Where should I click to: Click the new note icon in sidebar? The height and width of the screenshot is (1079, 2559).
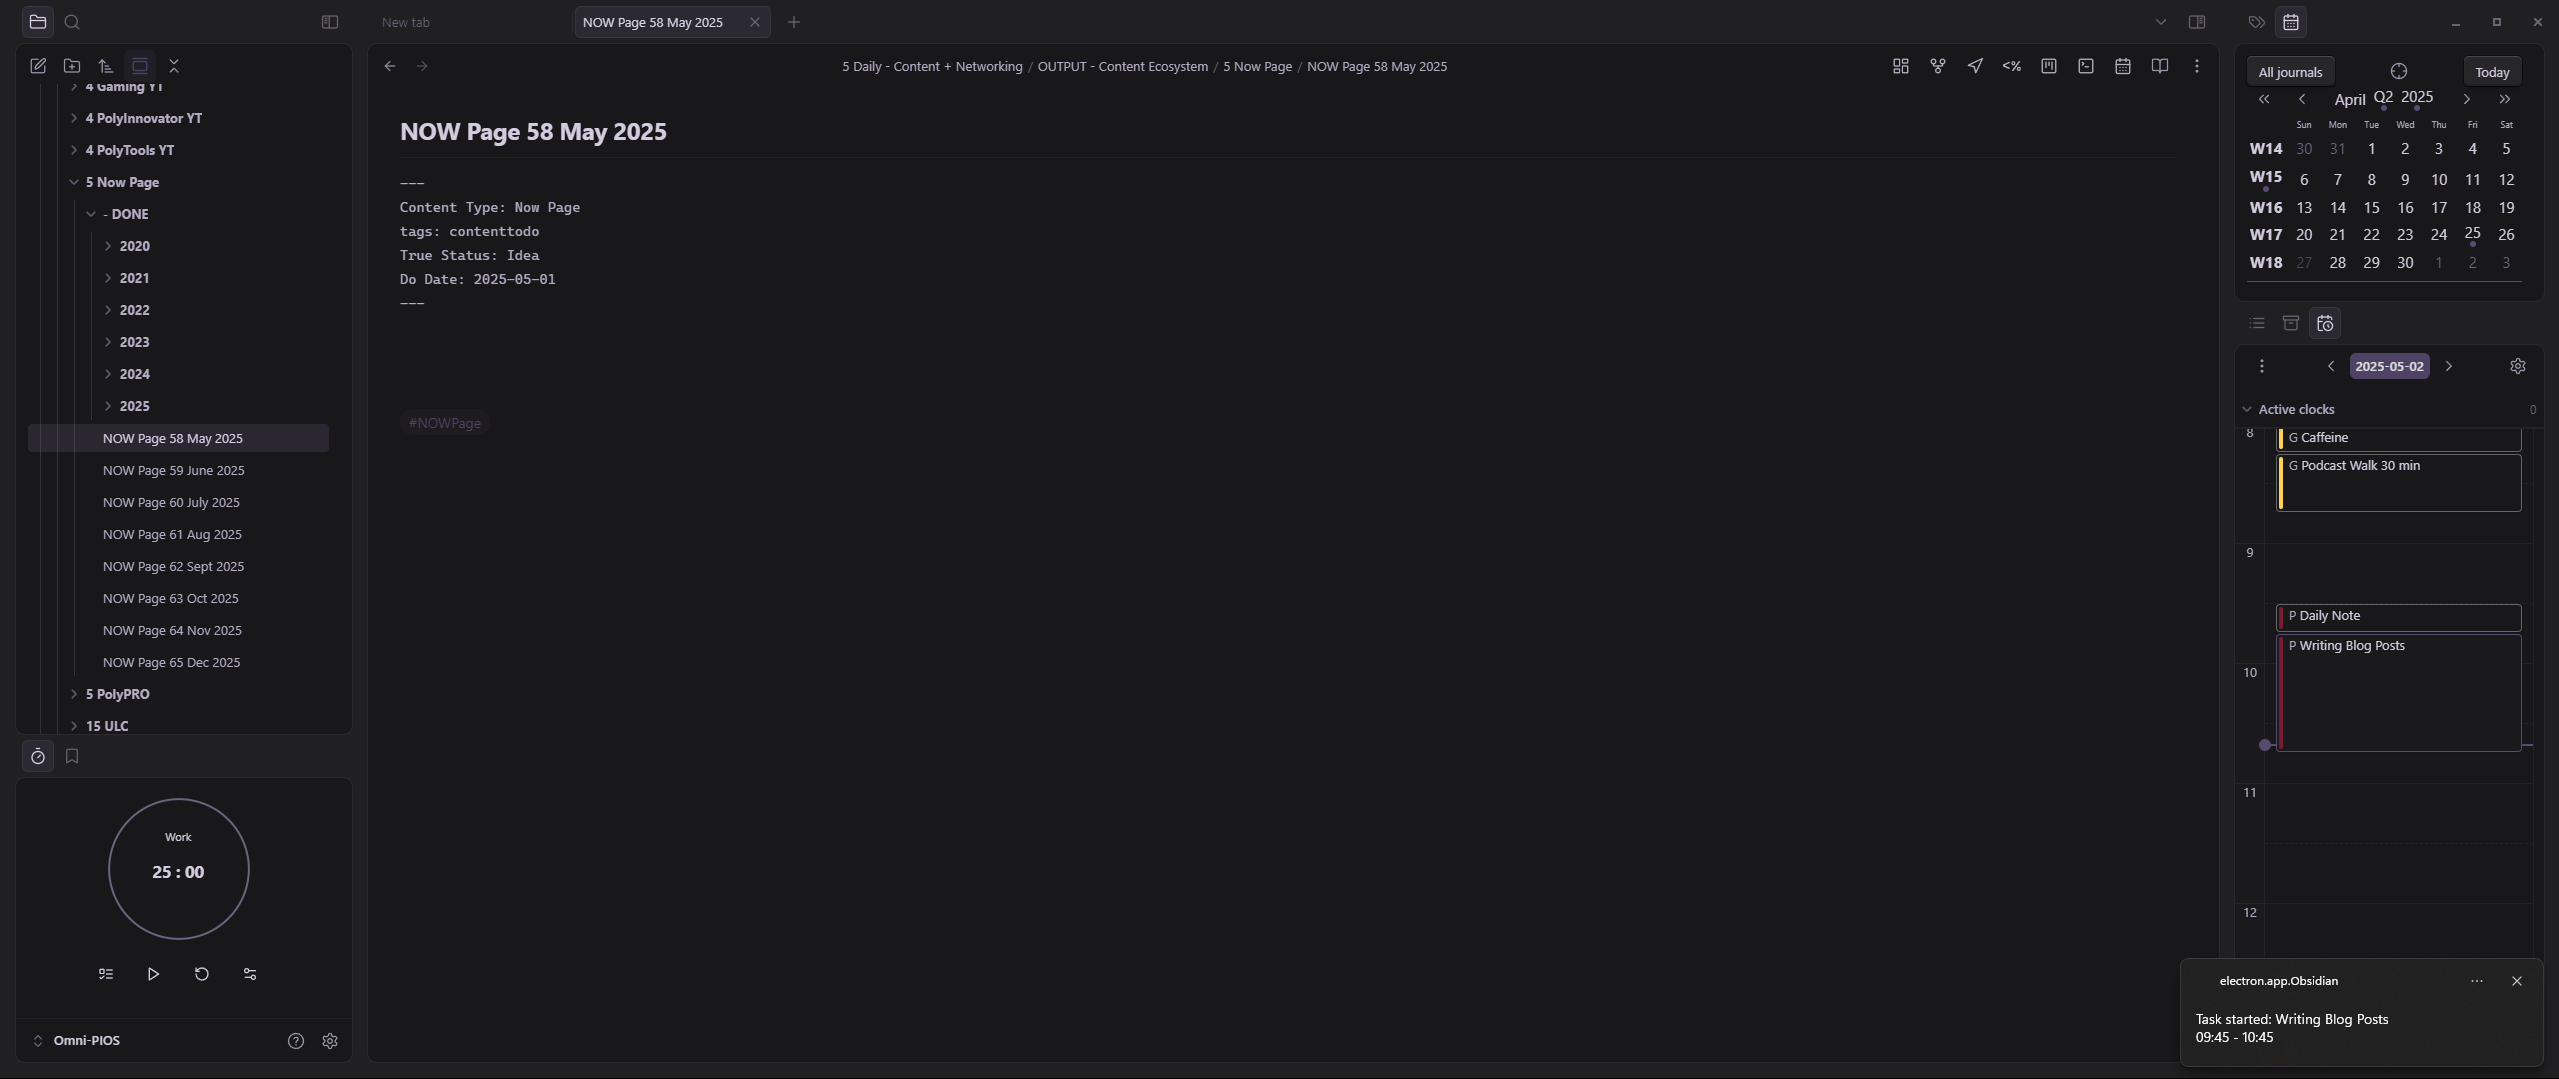(38, 66)
